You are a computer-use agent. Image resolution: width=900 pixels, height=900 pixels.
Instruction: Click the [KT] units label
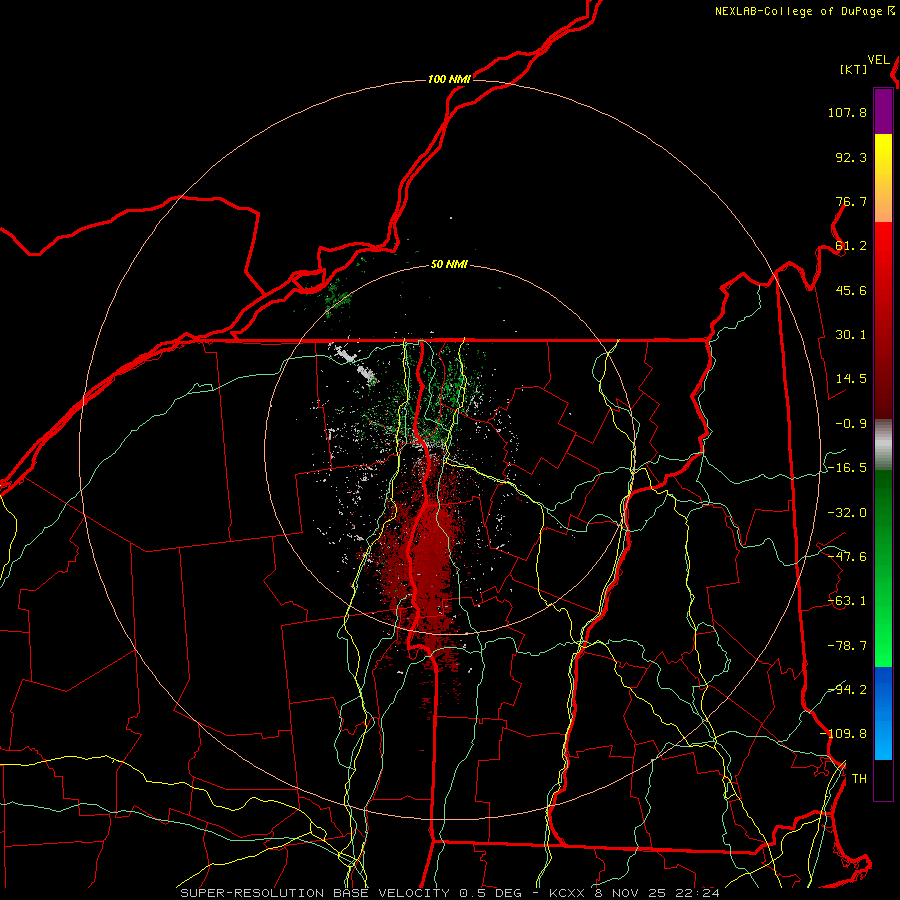[x=854, y=69]
